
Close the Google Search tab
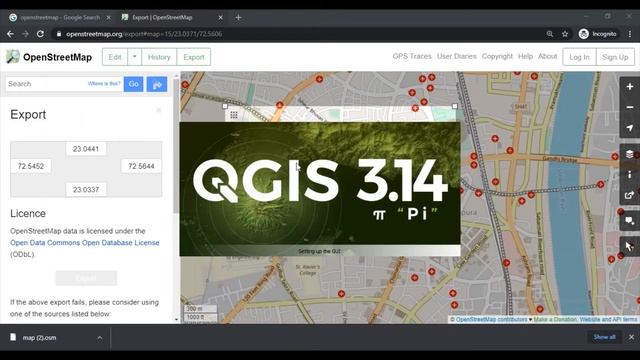click(x=108, y=18)
